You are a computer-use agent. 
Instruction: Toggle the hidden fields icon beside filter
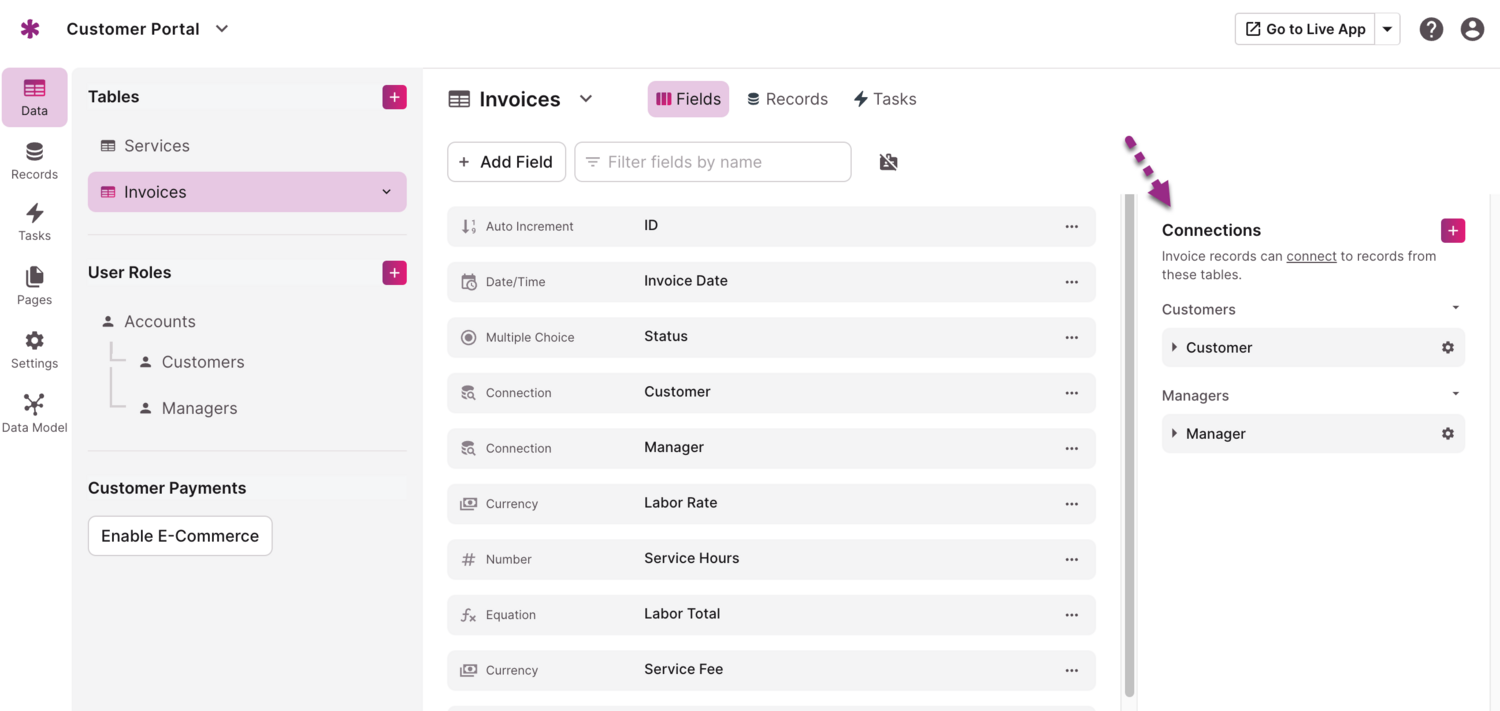(x=888, y=162)
